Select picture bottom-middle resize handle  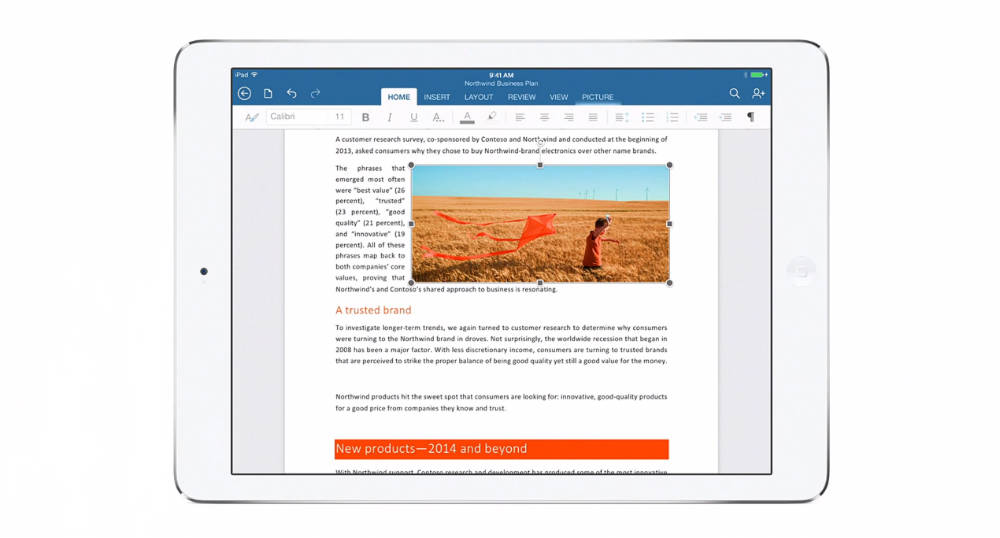pos(540,282)
